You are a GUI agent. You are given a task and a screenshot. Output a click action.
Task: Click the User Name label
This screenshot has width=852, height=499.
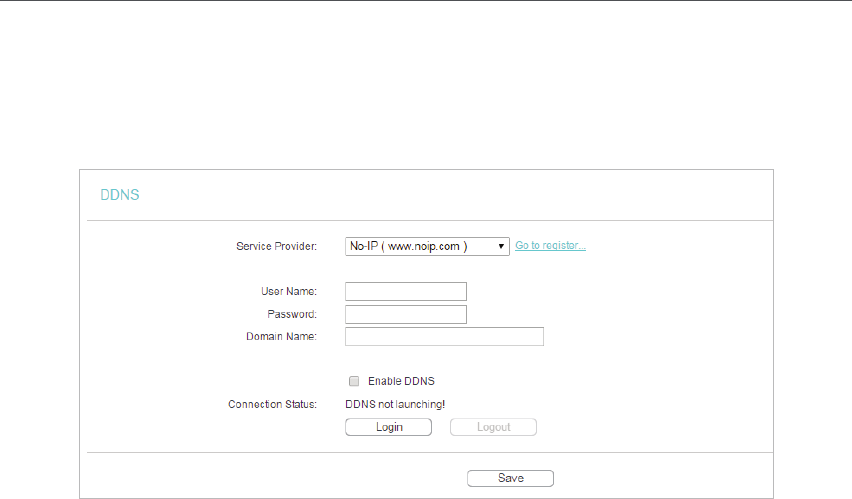pyautogui.click(x=289, y=291)
